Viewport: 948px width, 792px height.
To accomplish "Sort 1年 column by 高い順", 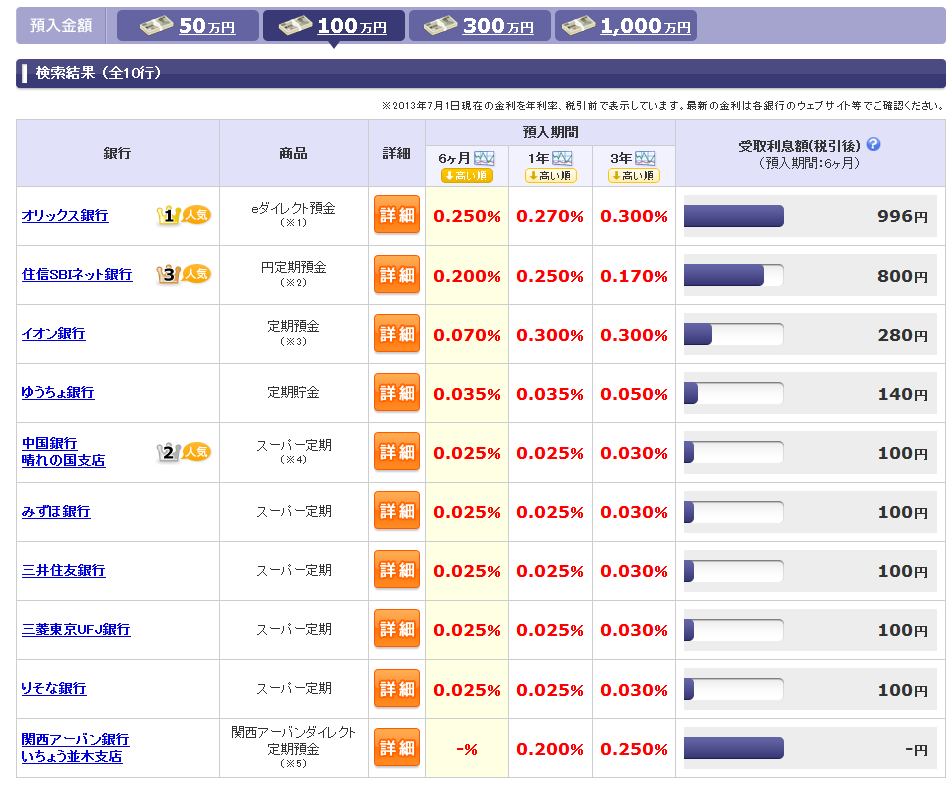I will (550, 175).
